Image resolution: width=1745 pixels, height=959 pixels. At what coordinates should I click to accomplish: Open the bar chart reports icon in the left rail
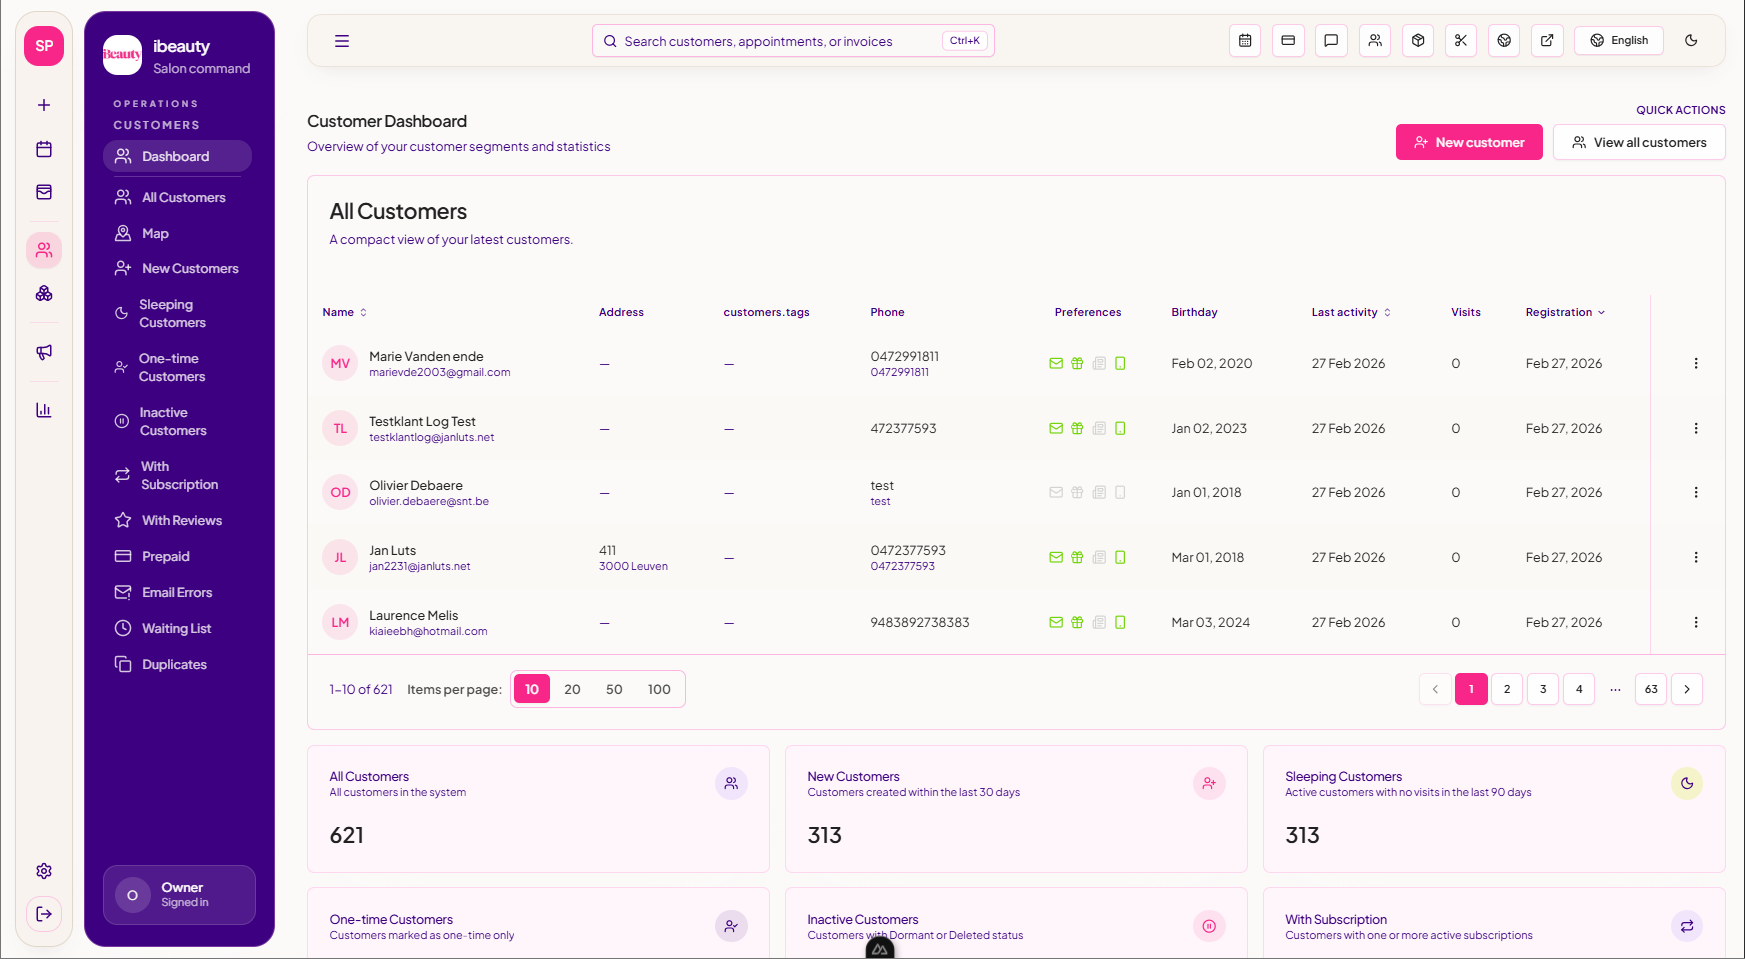pos(43,409)
